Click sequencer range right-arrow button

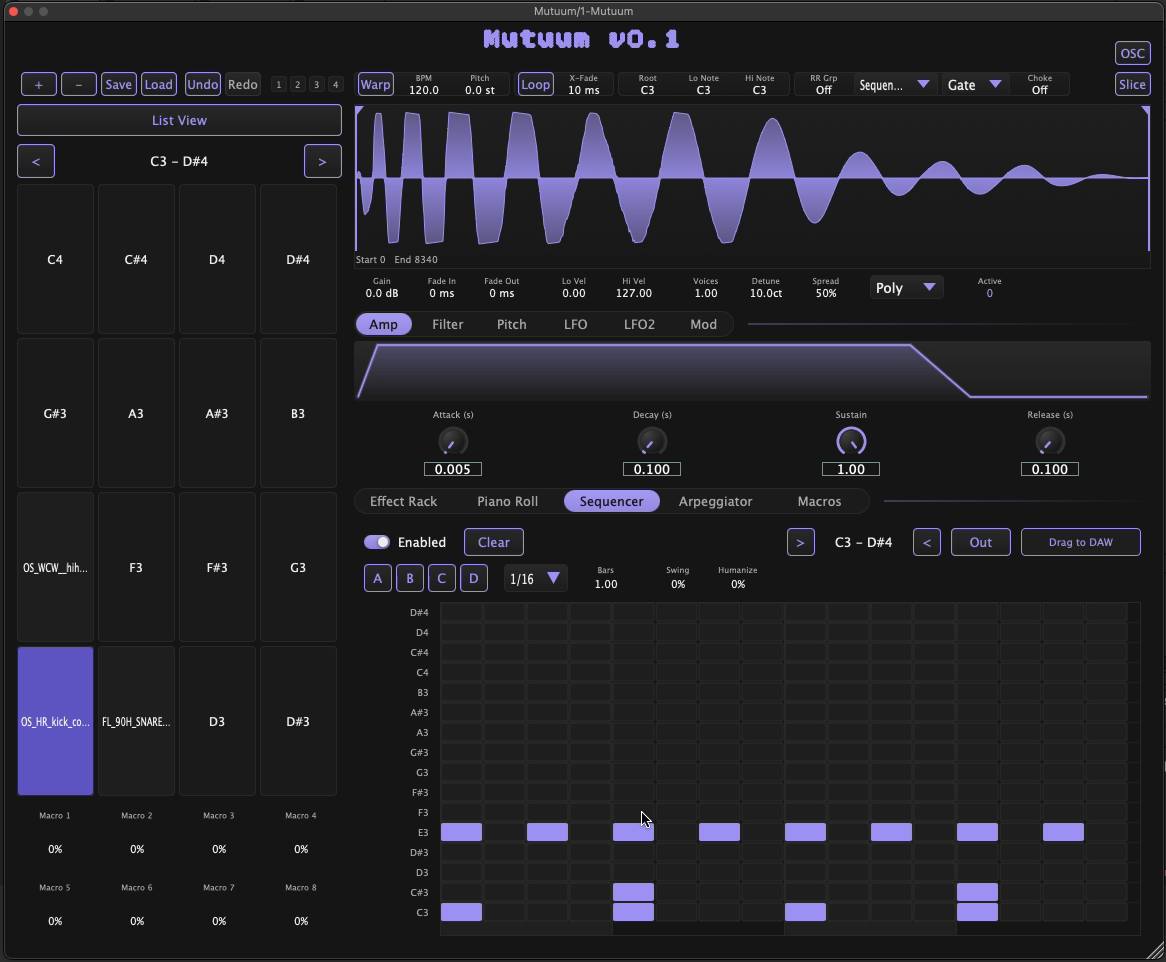pyautogui.click(x=800, y=542)
